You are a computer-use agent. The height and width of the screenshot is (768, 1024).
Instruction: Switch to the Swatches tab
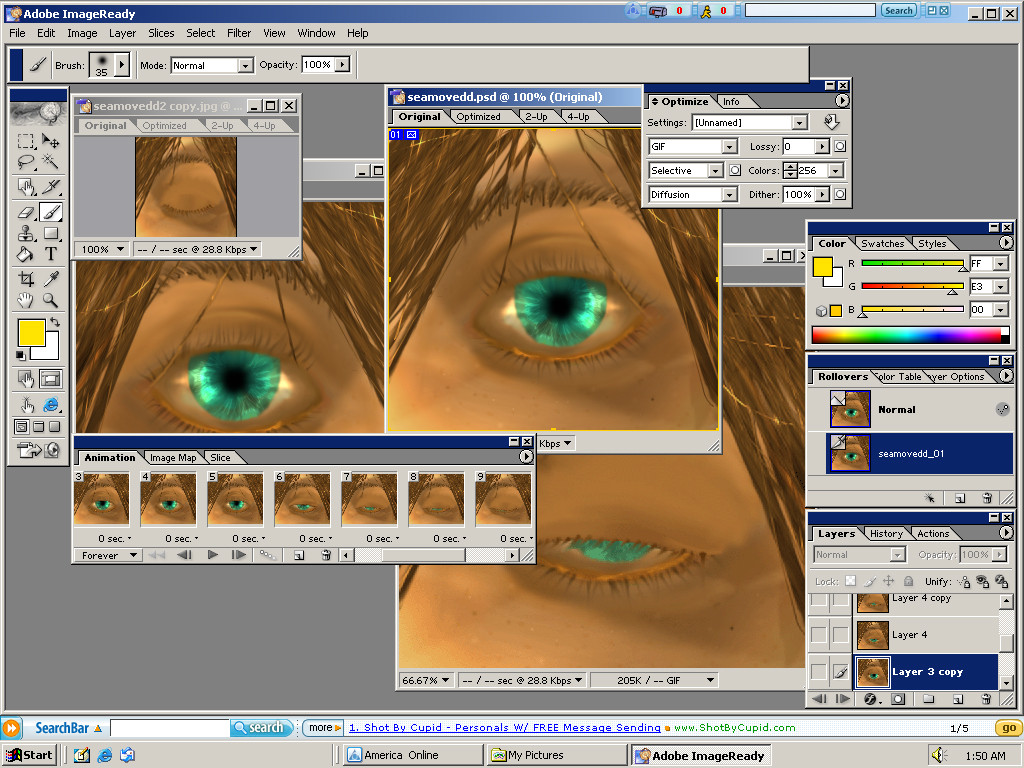[x=882, y=244]
